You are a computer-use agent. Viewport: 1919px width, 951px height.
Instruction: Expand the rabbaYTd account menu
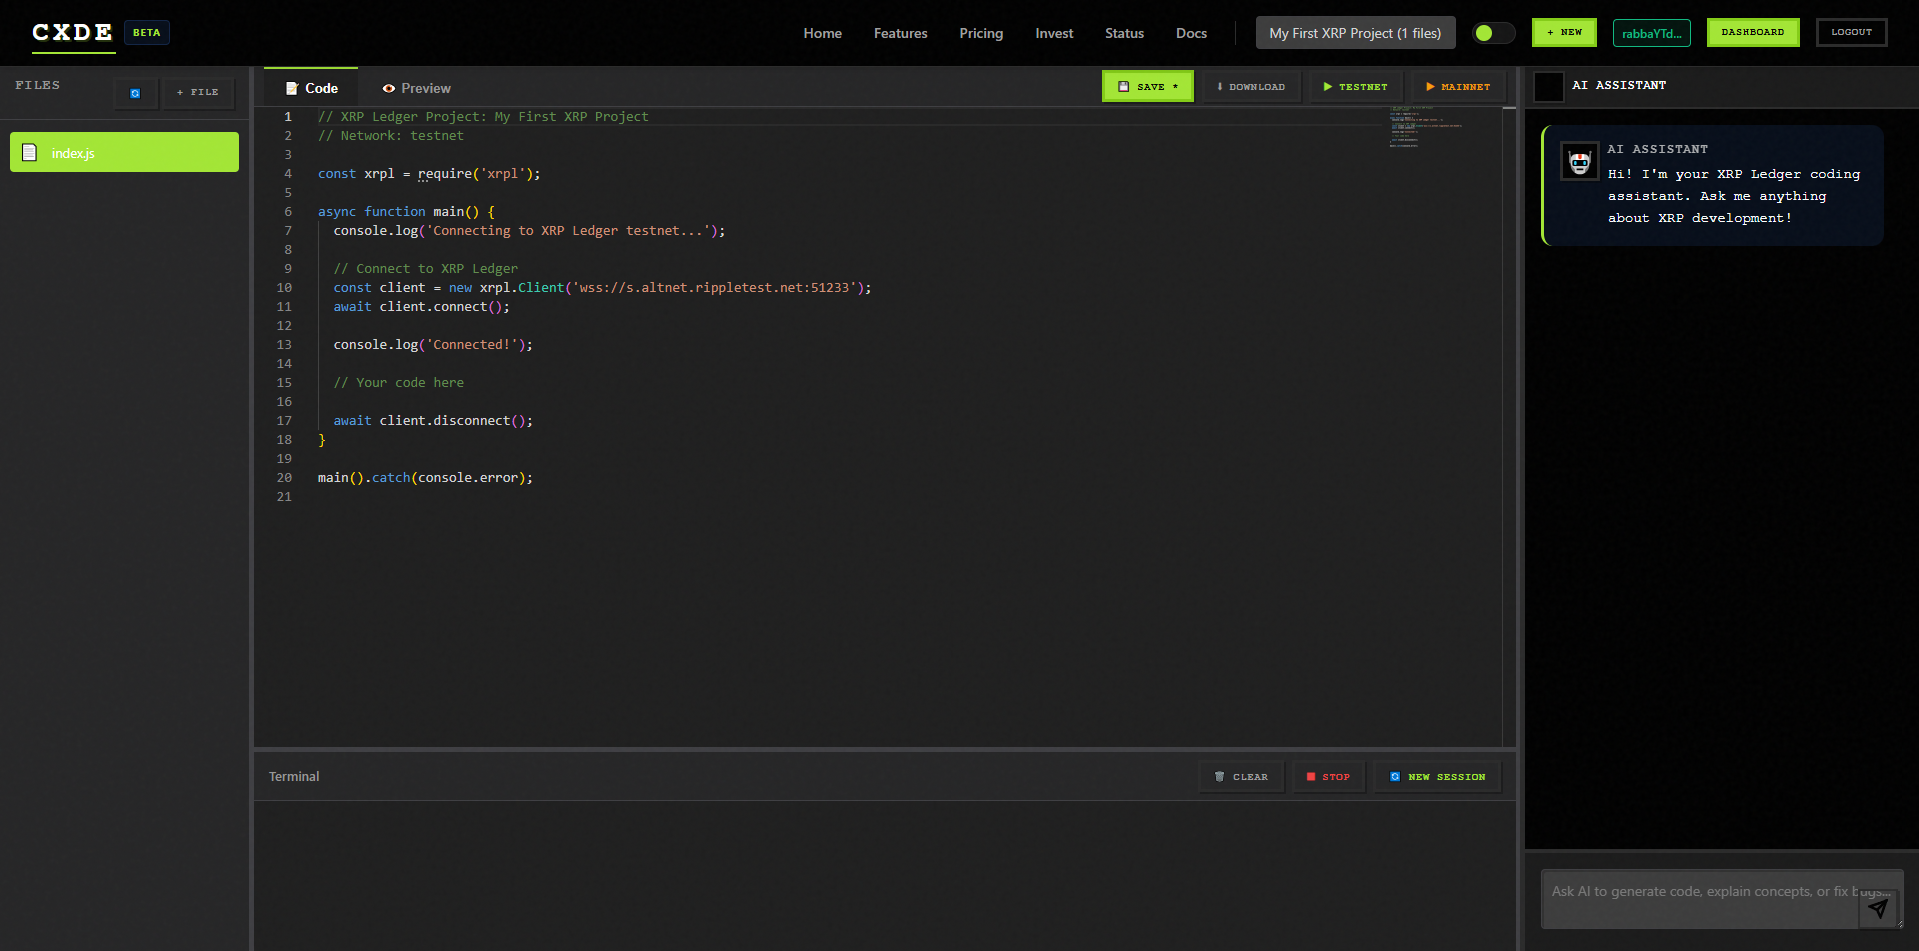[1651, 32]
